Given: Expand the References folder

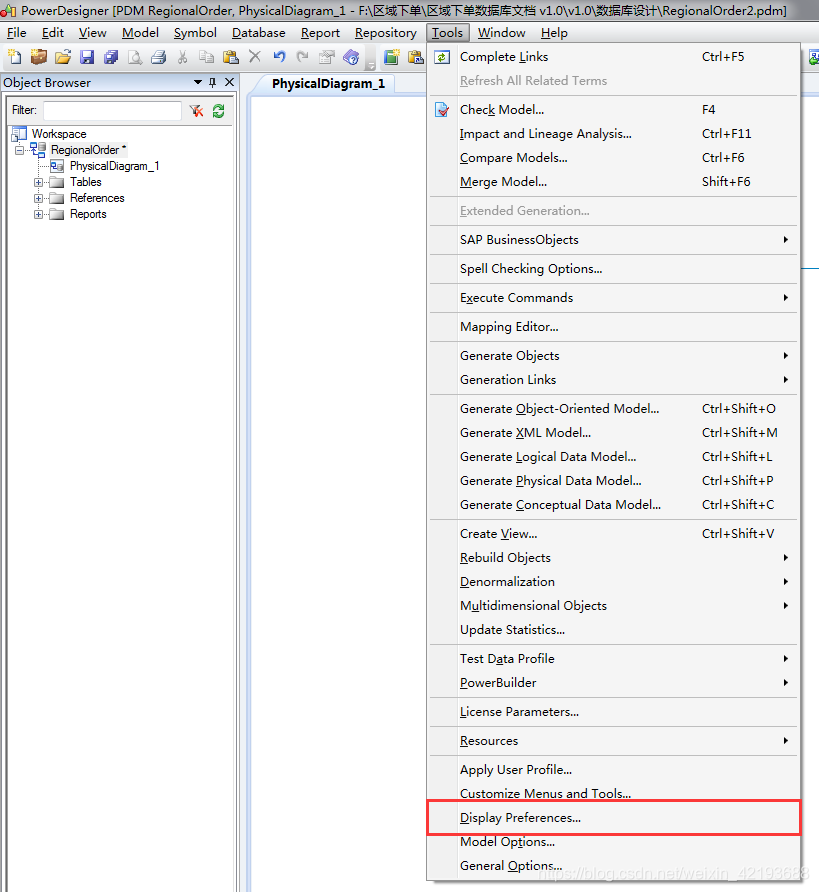Looking at the screenshot, I should point(38,199).
